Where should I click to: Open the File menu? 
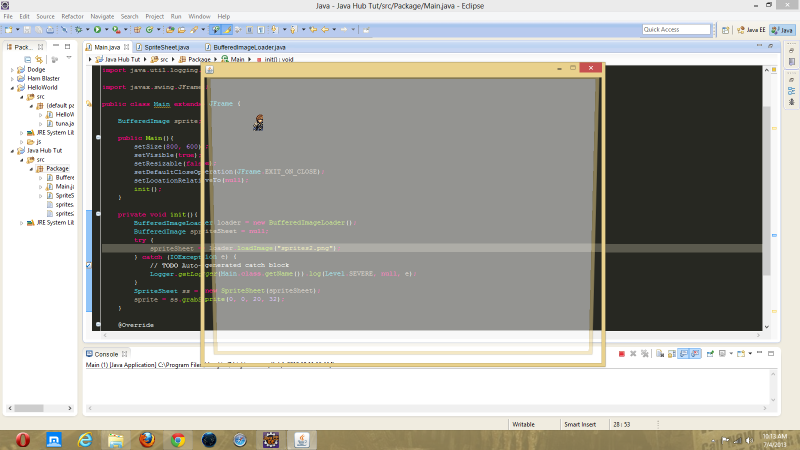(8, 16)
